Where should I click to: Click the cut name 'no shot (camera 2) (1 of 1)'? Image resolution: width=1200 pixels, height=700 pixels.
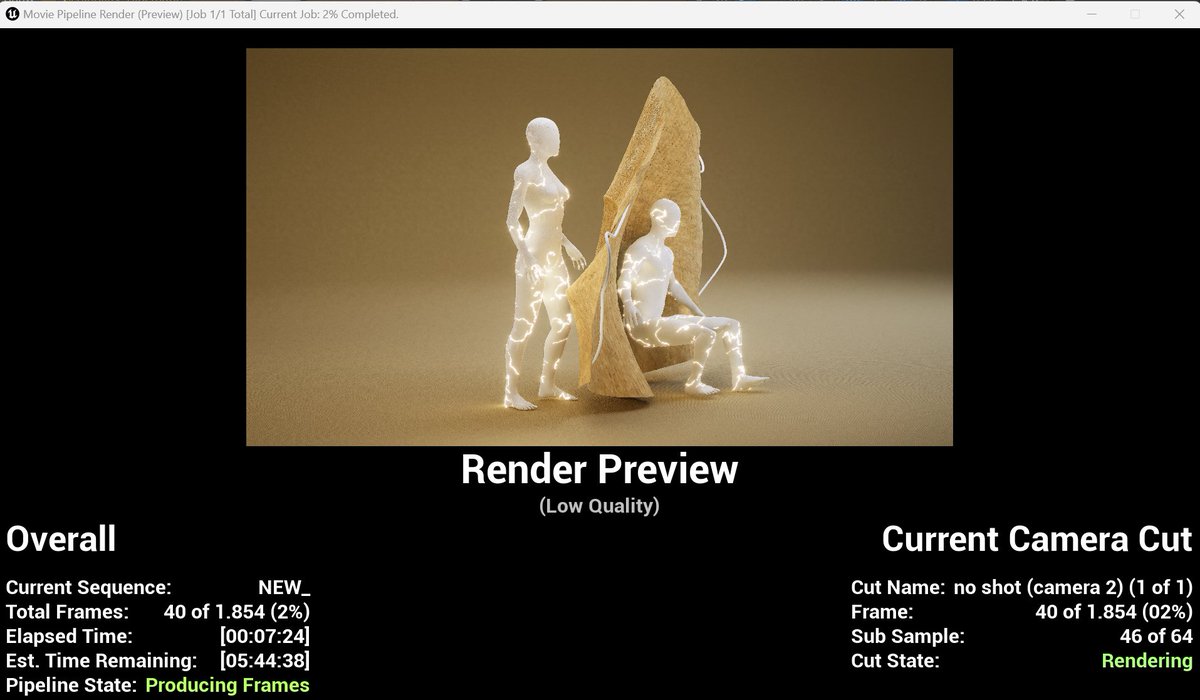pos(1073,587)
